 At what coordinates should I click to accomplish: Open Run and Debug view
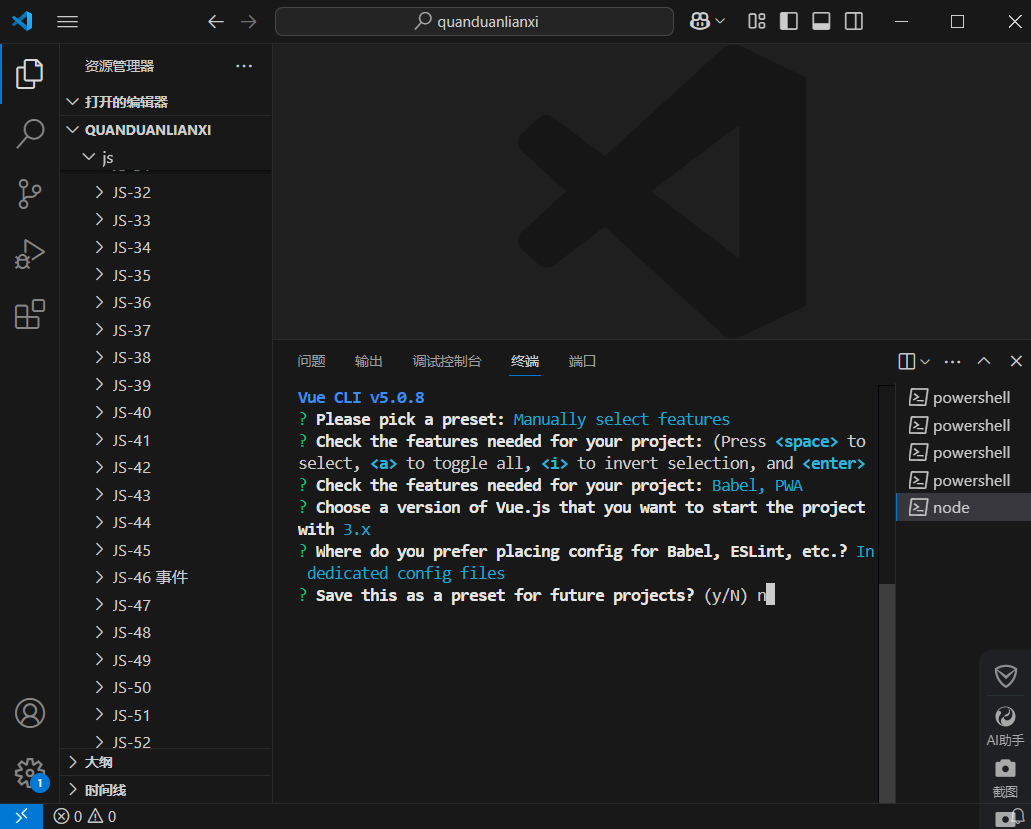pyautogui.click(x=30, y=254)
